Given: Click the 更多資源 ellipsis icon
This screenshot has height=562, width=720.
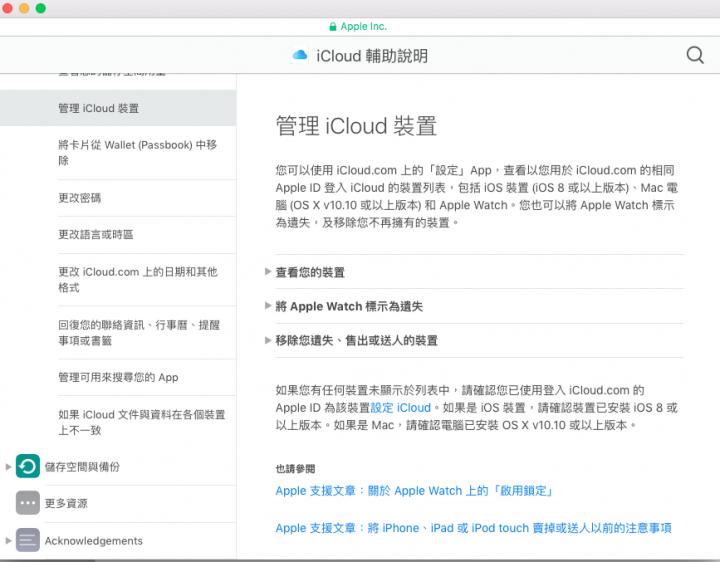Looking at the screenshot, I should 28,503.
